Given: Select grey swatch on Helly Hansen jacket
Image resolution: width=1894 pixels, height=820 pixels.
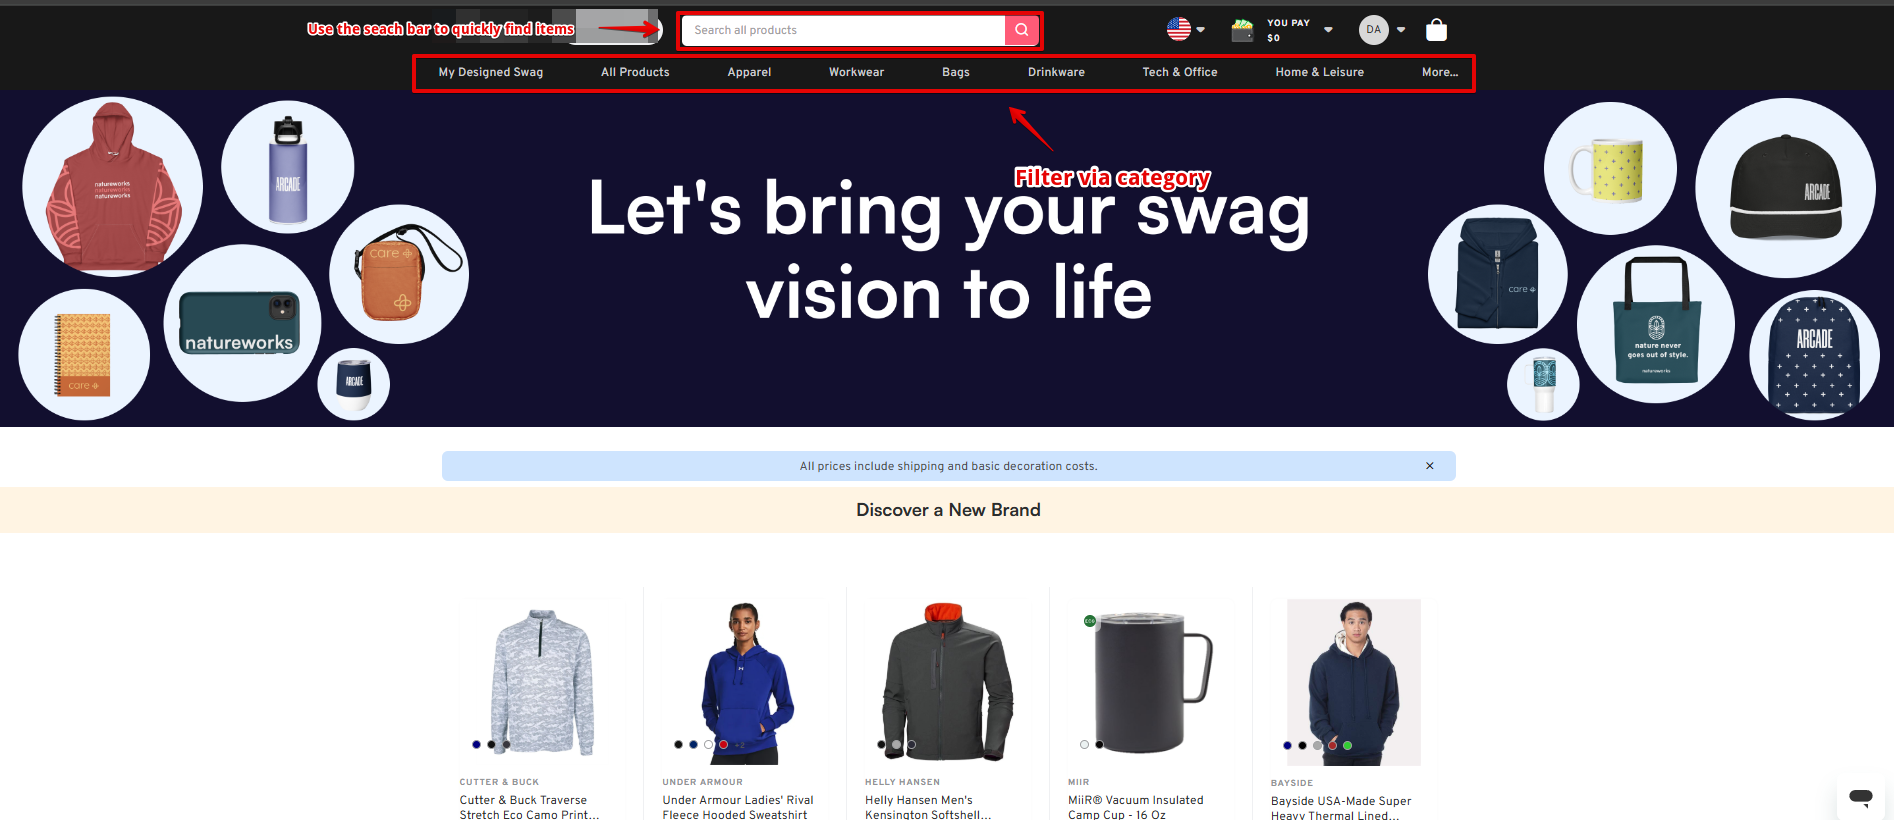Looking at the screenshot, I should [896, 745].
